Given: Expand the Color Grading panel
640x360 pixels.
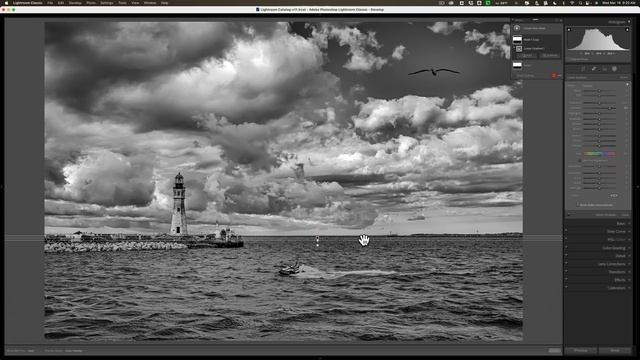Looking at the screenshot, I should 629,248.
